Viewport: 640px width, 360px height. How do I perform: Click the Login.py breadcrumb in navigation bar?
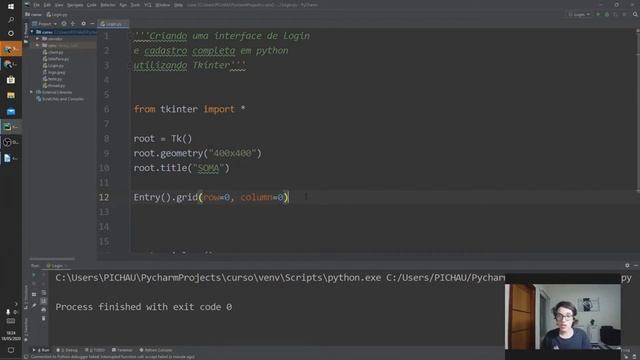57,14
